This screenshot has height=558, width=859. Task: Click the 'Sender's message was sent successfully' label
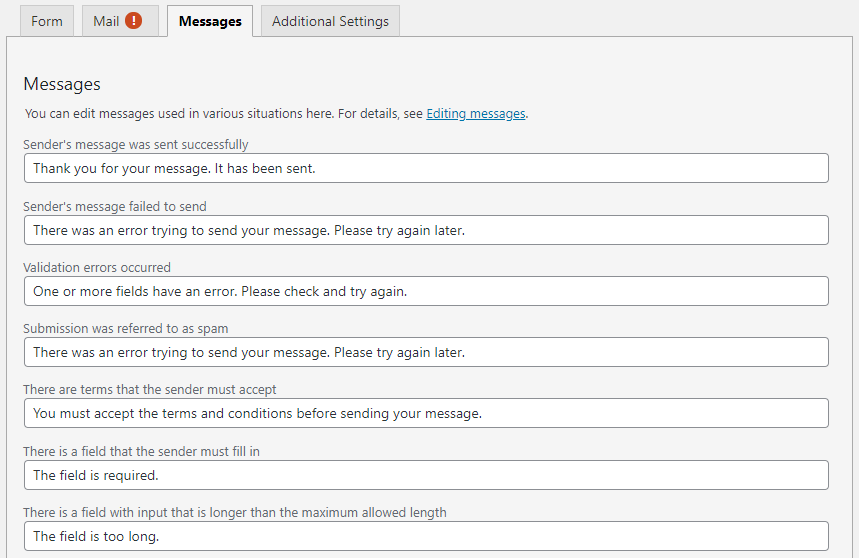136,145
